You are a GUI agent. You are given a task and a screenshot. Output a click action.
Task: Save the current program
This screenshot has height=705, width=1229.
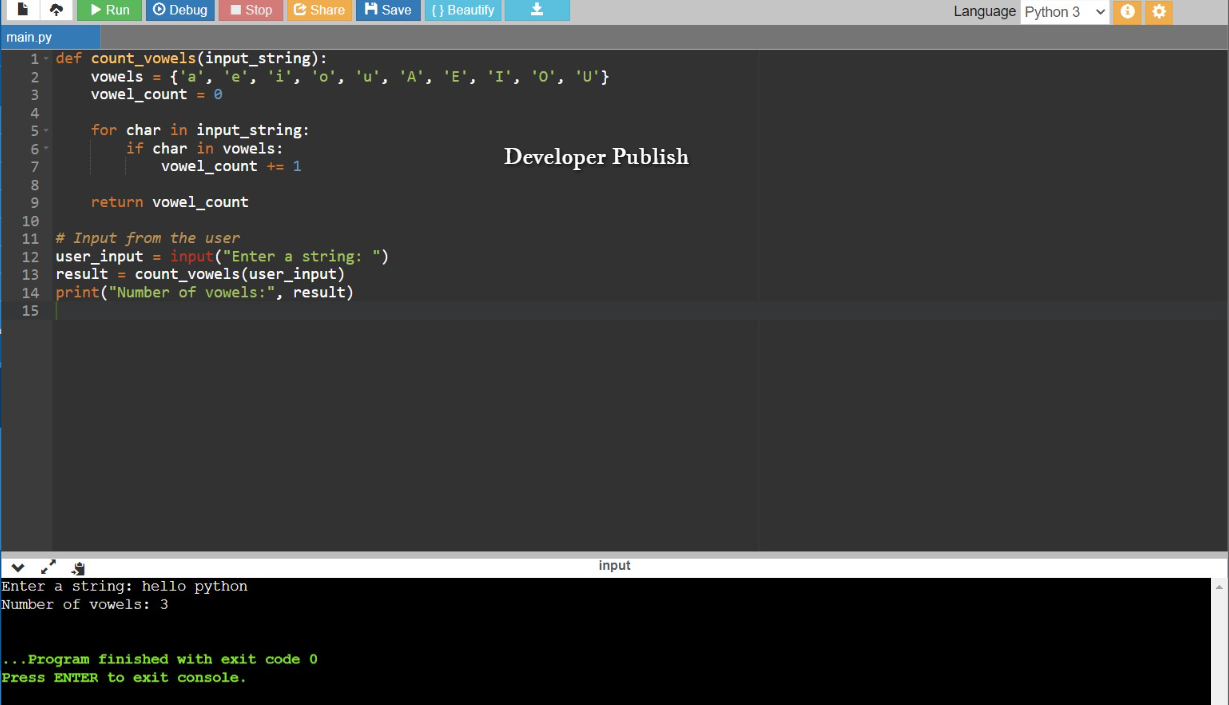click(x=388, y=10)
